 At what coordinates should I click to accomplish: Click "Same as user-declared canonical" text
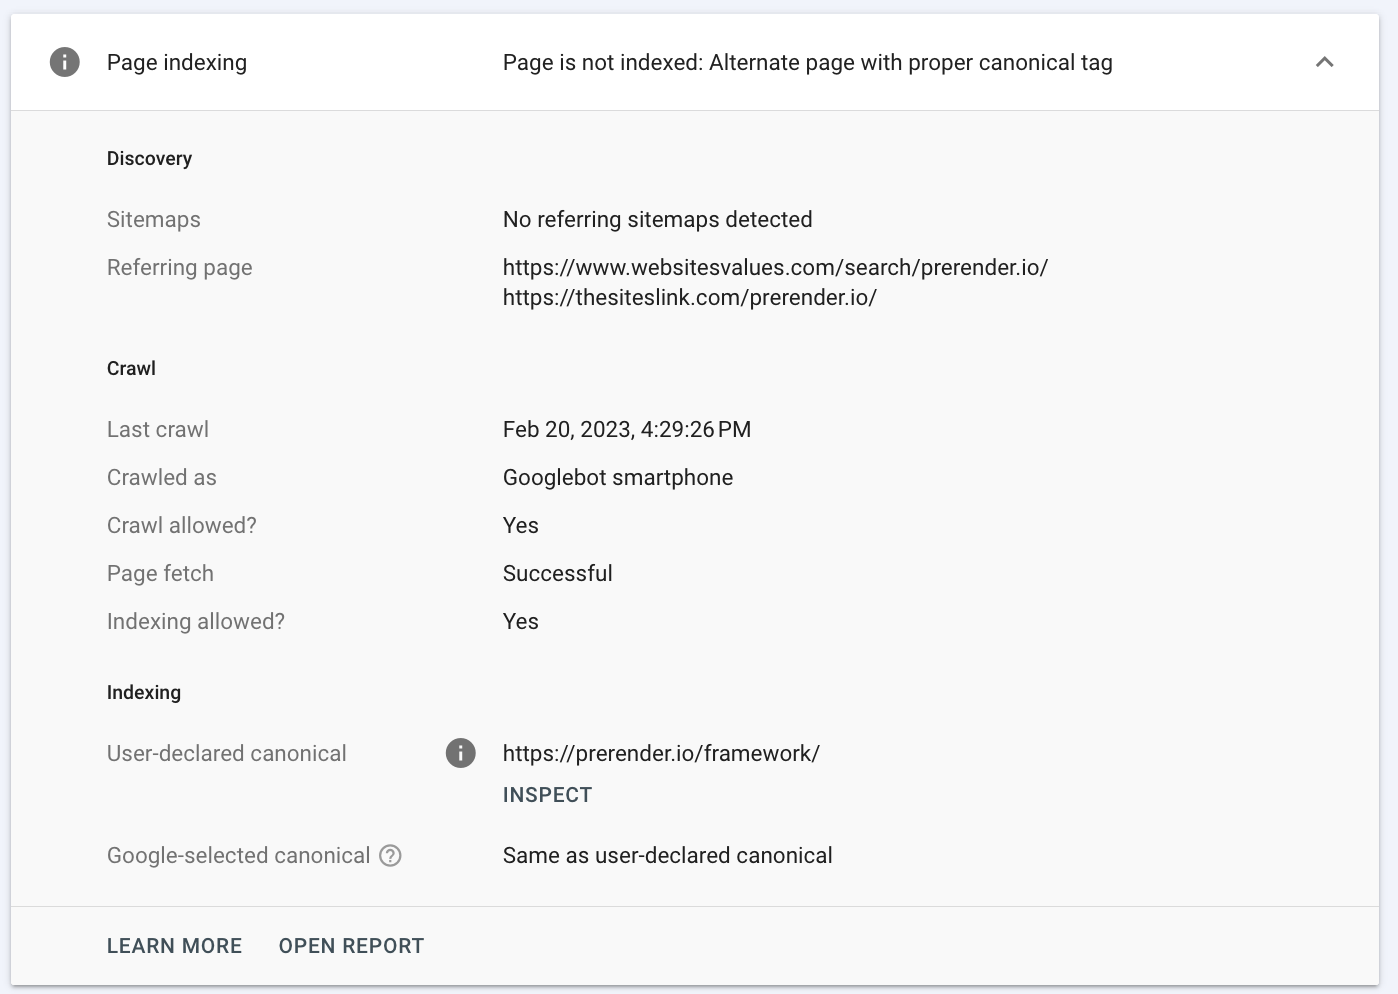pos(667,856)
